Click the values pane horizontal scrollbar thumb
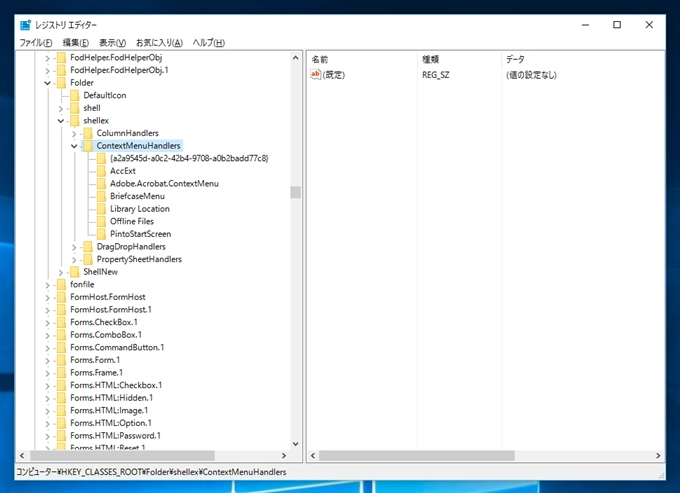 [417, 456]
